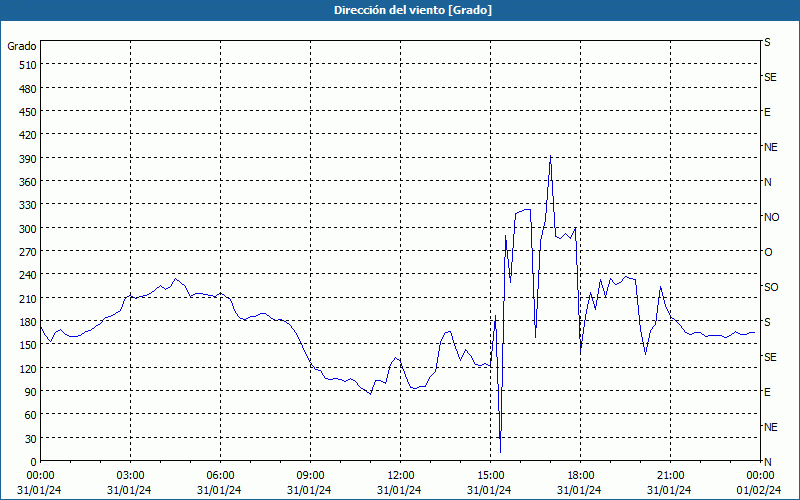Click the right-axis E label at the 450 level

click(767, 112)
